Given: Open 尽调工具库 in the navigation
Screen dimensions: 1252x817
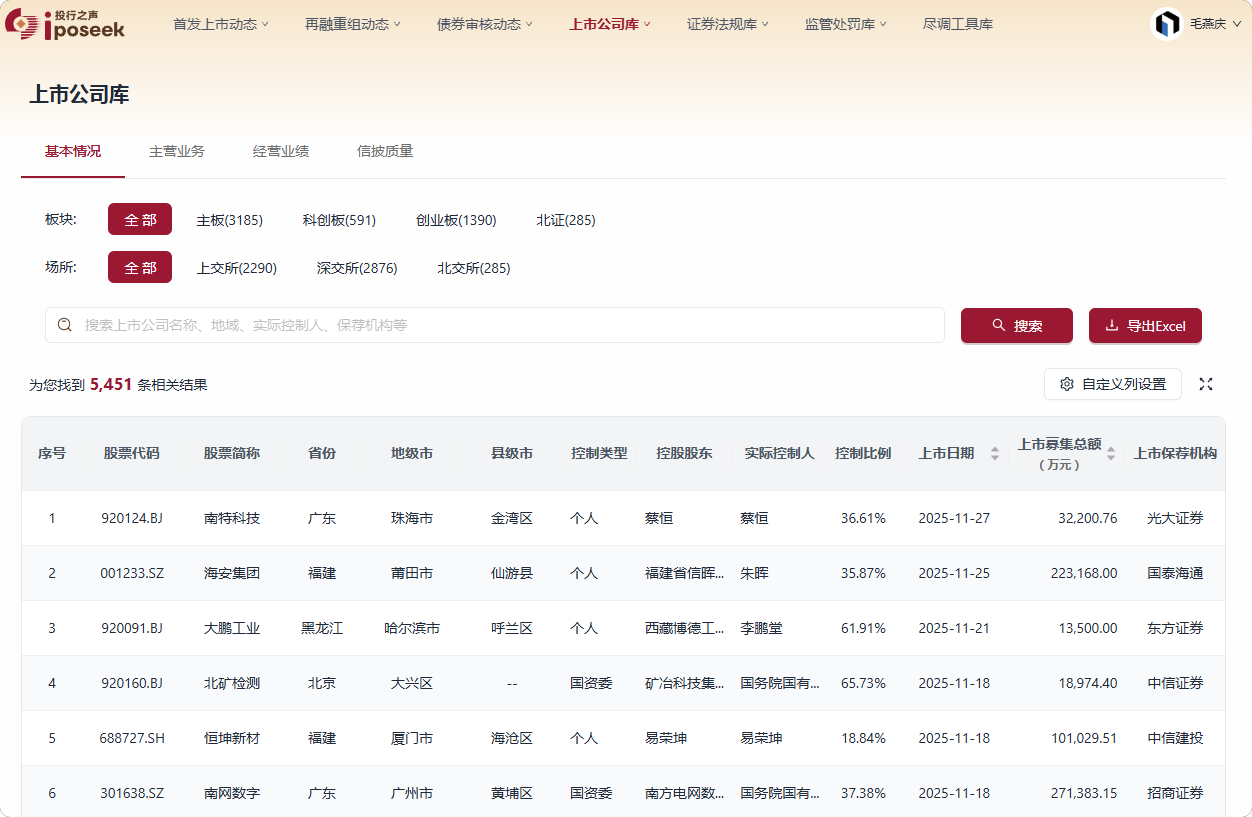Looking at the screenshot, I should (957, 24).
